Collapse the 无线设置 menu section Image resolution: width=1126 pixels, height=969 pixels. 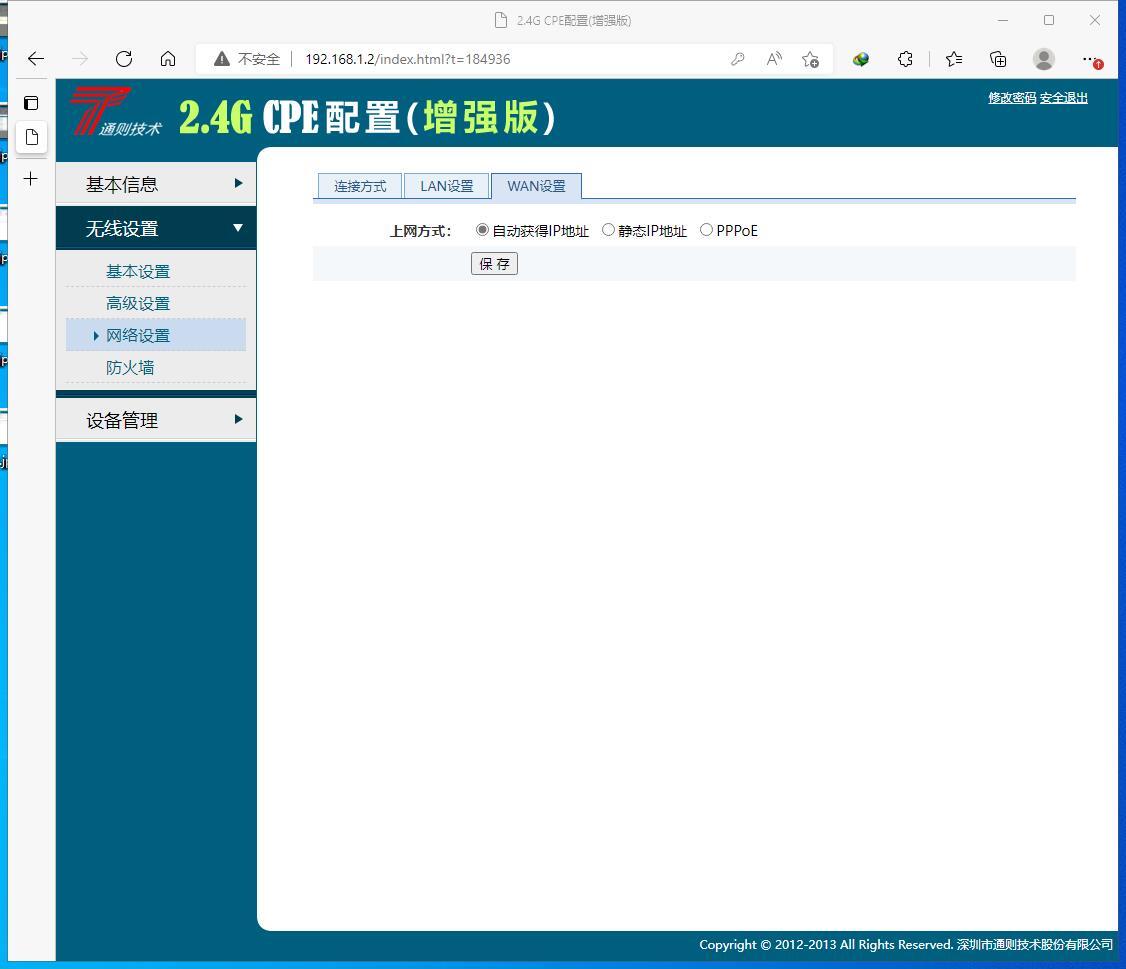click(156, 228)
